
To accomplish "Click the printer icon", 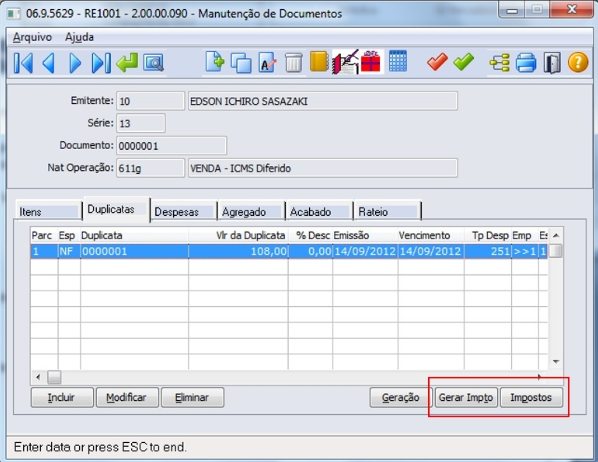I will [526, 63].
